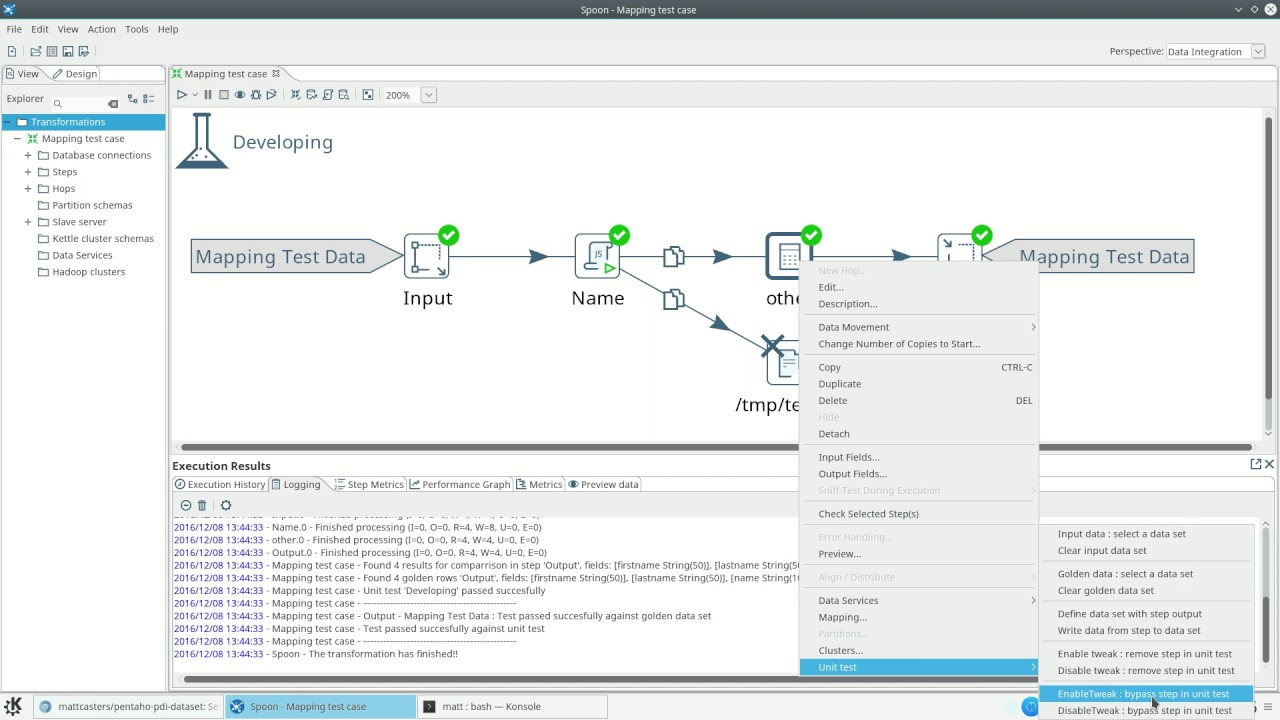Select Define data set with step output
Viewport: 1280px width, 720px height.
1146,614
